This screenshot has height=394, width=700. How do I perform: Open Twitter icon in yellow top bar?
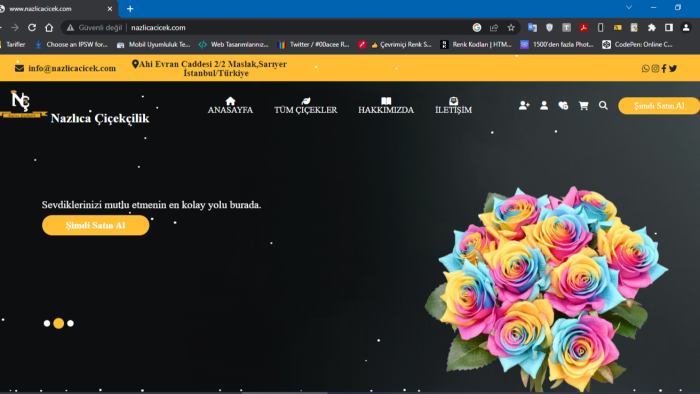[673, 68]
